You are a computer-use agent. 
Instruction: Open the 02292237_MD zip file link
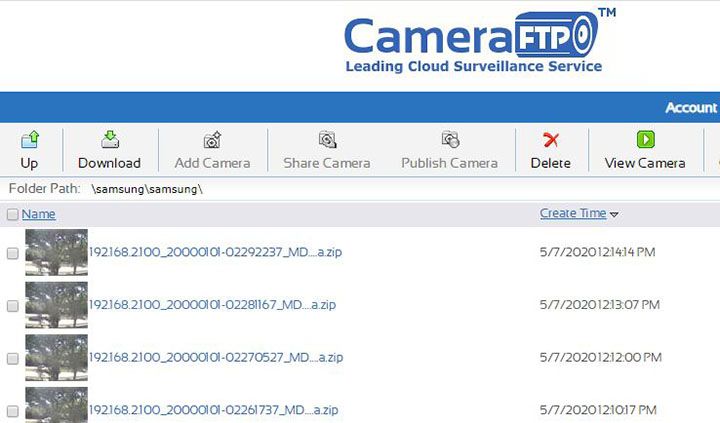(x=216, y=253)
